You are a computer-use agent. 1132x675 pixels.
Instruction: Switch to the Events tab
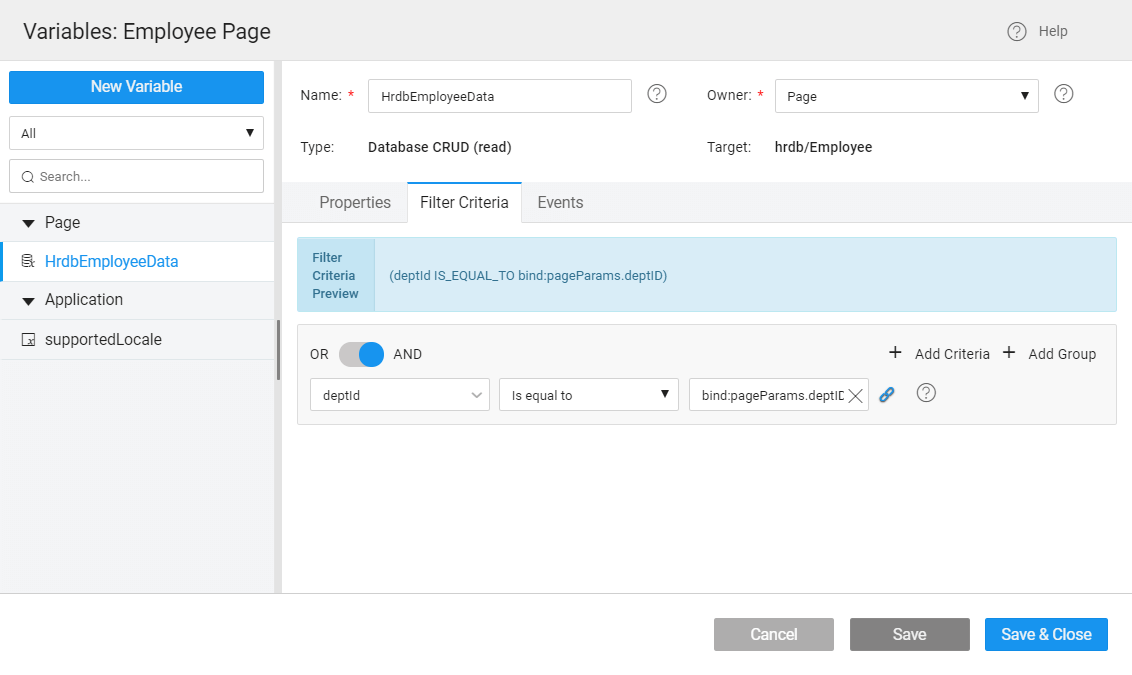click(560, 202)
